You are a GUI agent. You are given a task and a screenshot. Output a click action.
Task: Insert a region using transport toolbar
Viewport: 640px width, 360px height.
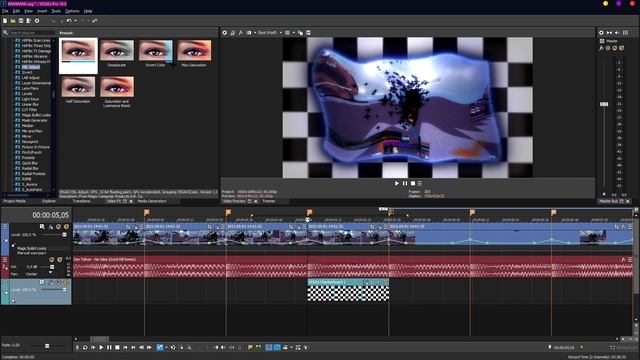click(258, 347)
